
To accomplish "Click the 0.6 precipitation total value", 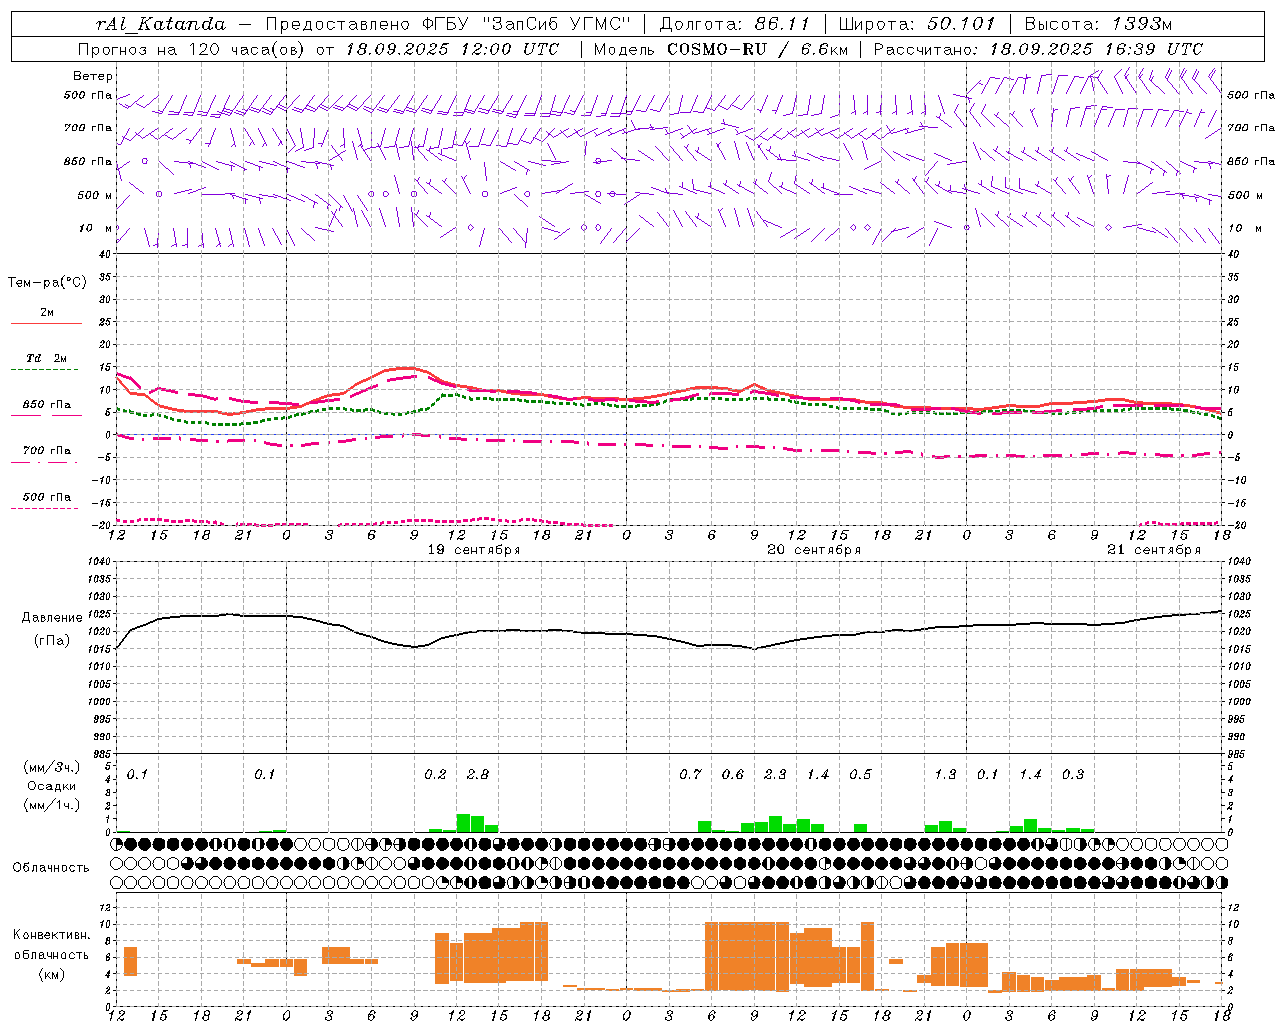I will click(733, 774).
